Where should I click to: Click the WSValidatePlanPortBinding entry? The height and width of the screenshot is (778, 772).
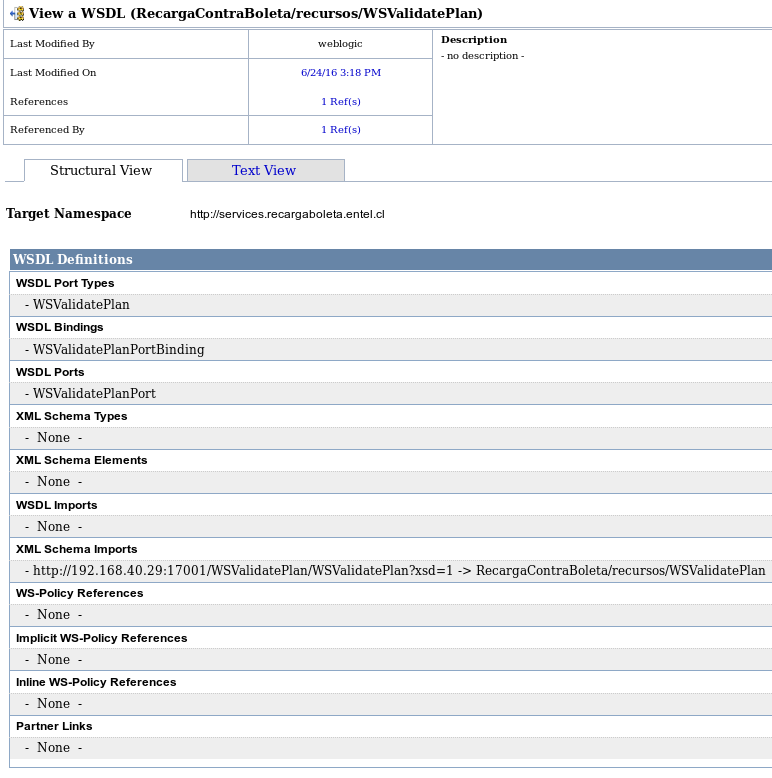point(119,349)
